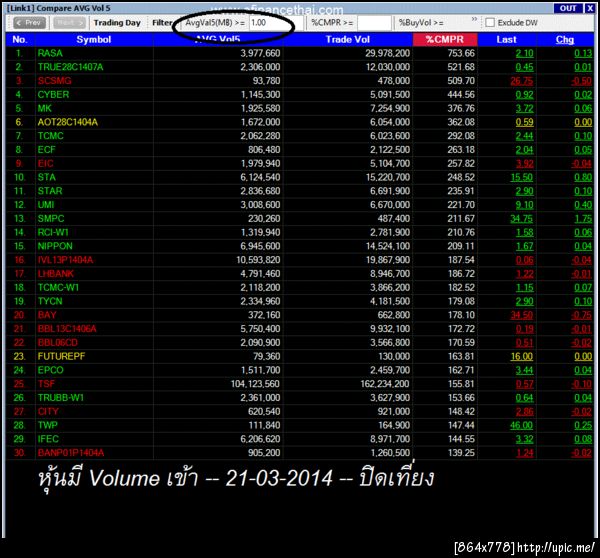
Task: Focus the AvgVal5(MB) >= input field
Action: 276,23
